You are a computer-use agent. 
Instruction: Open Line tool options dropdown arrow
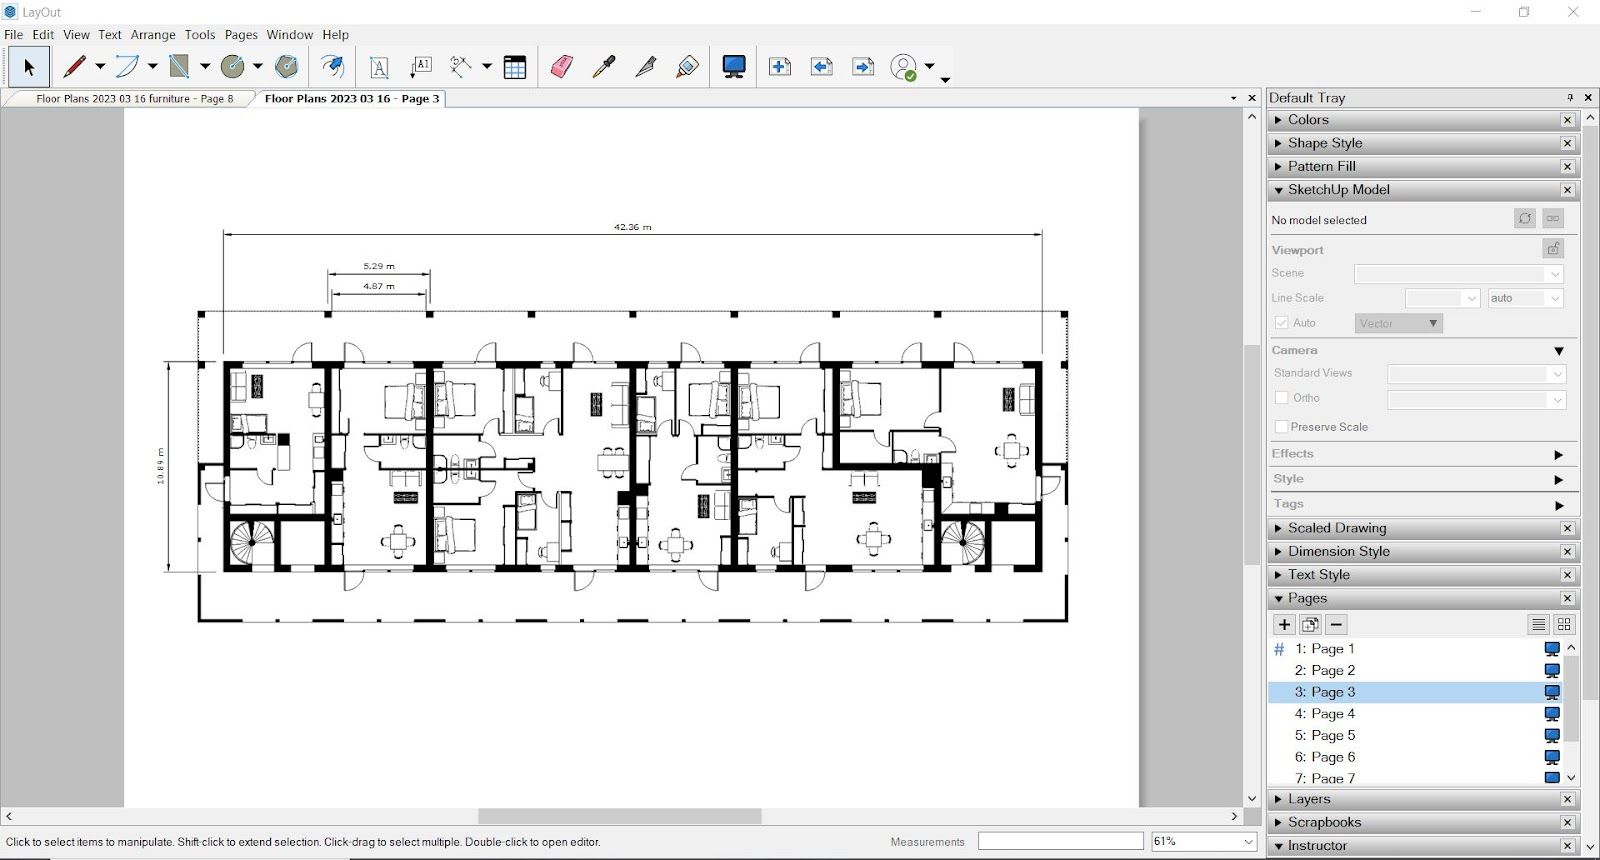pos(100,67)
